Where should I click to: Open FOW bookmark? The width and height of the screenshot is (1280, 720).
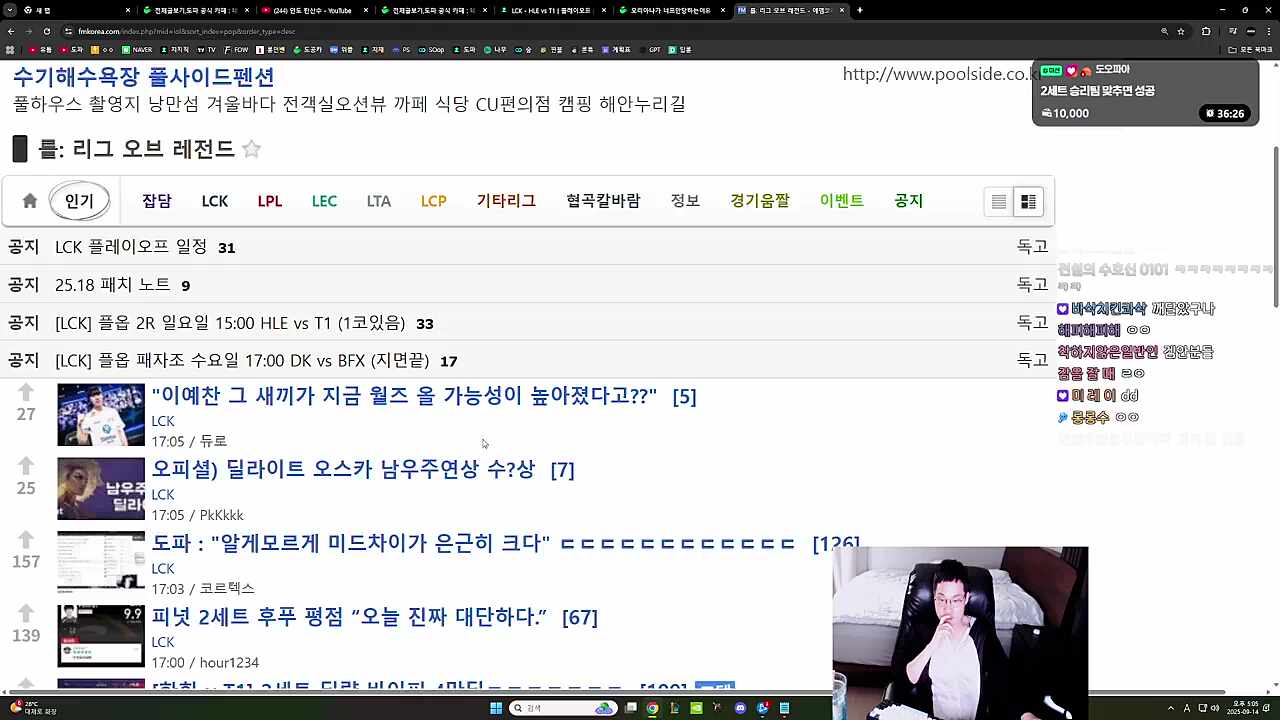(x=236, y=49)
